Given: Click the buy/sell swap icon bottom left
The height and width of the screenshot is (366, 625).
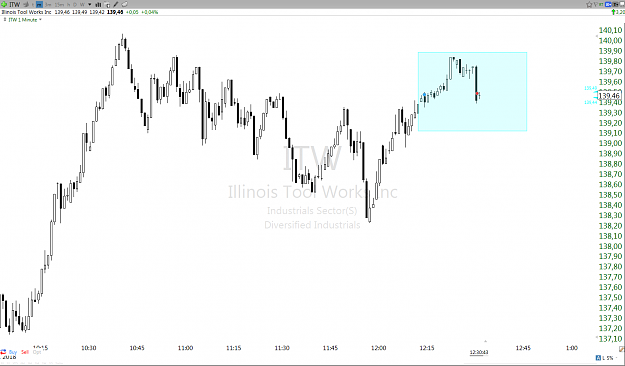Looking at the screenshot, I should [3, 352].
